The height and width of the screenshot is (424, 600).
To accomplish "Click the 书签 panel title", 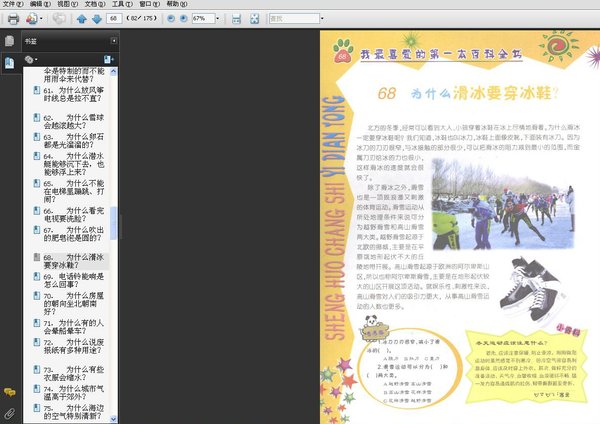I will [x=31, y=41].
